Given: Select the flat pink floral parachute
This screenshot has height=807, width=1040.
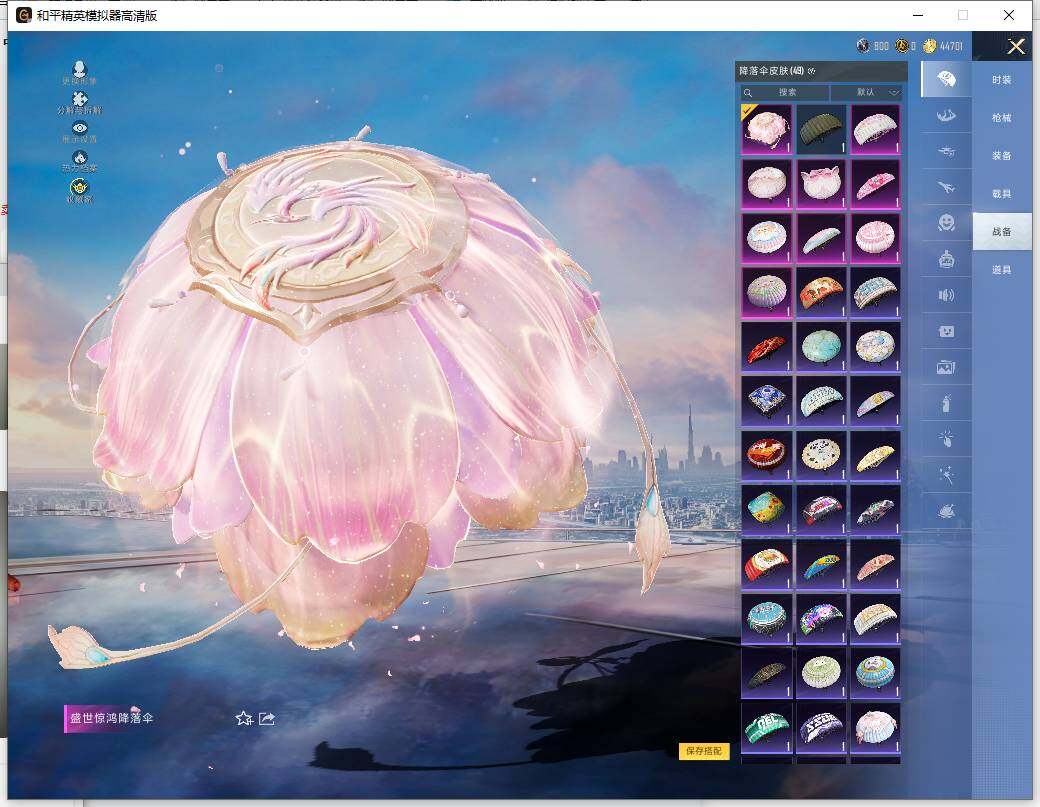Looking at the screenshot, I should coord(875,184).
